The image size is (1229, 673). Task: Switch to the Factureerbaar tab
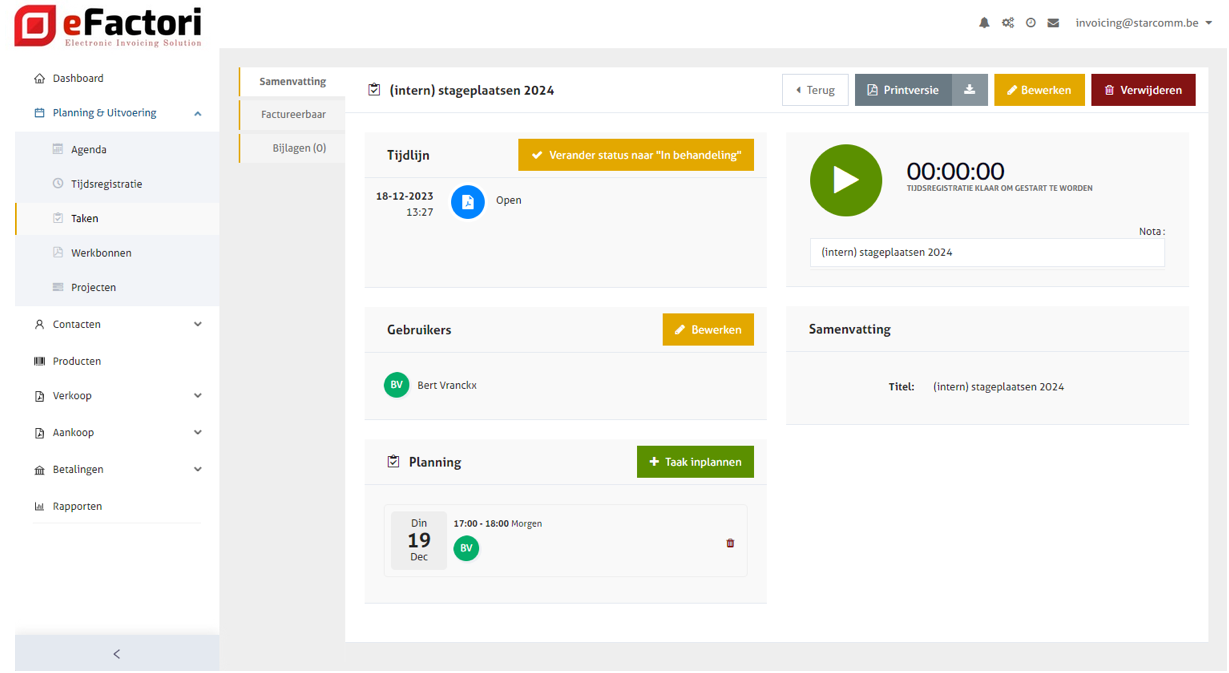pyautogui.click(x=293, y=114)
